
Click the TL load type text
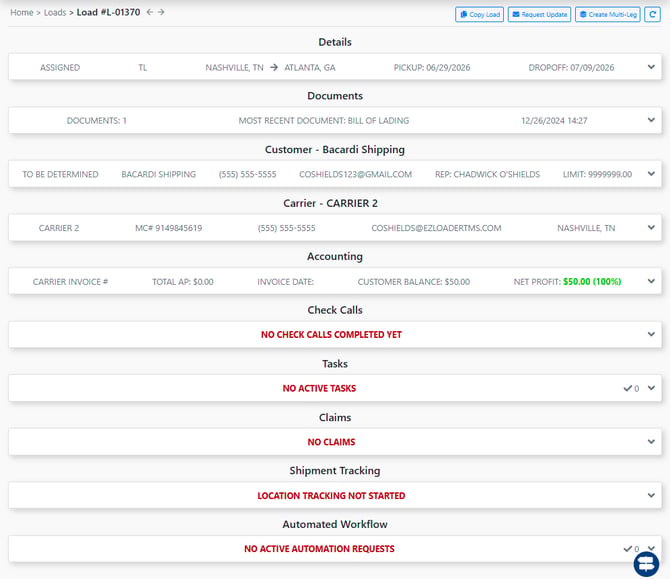tap(142, 68)
